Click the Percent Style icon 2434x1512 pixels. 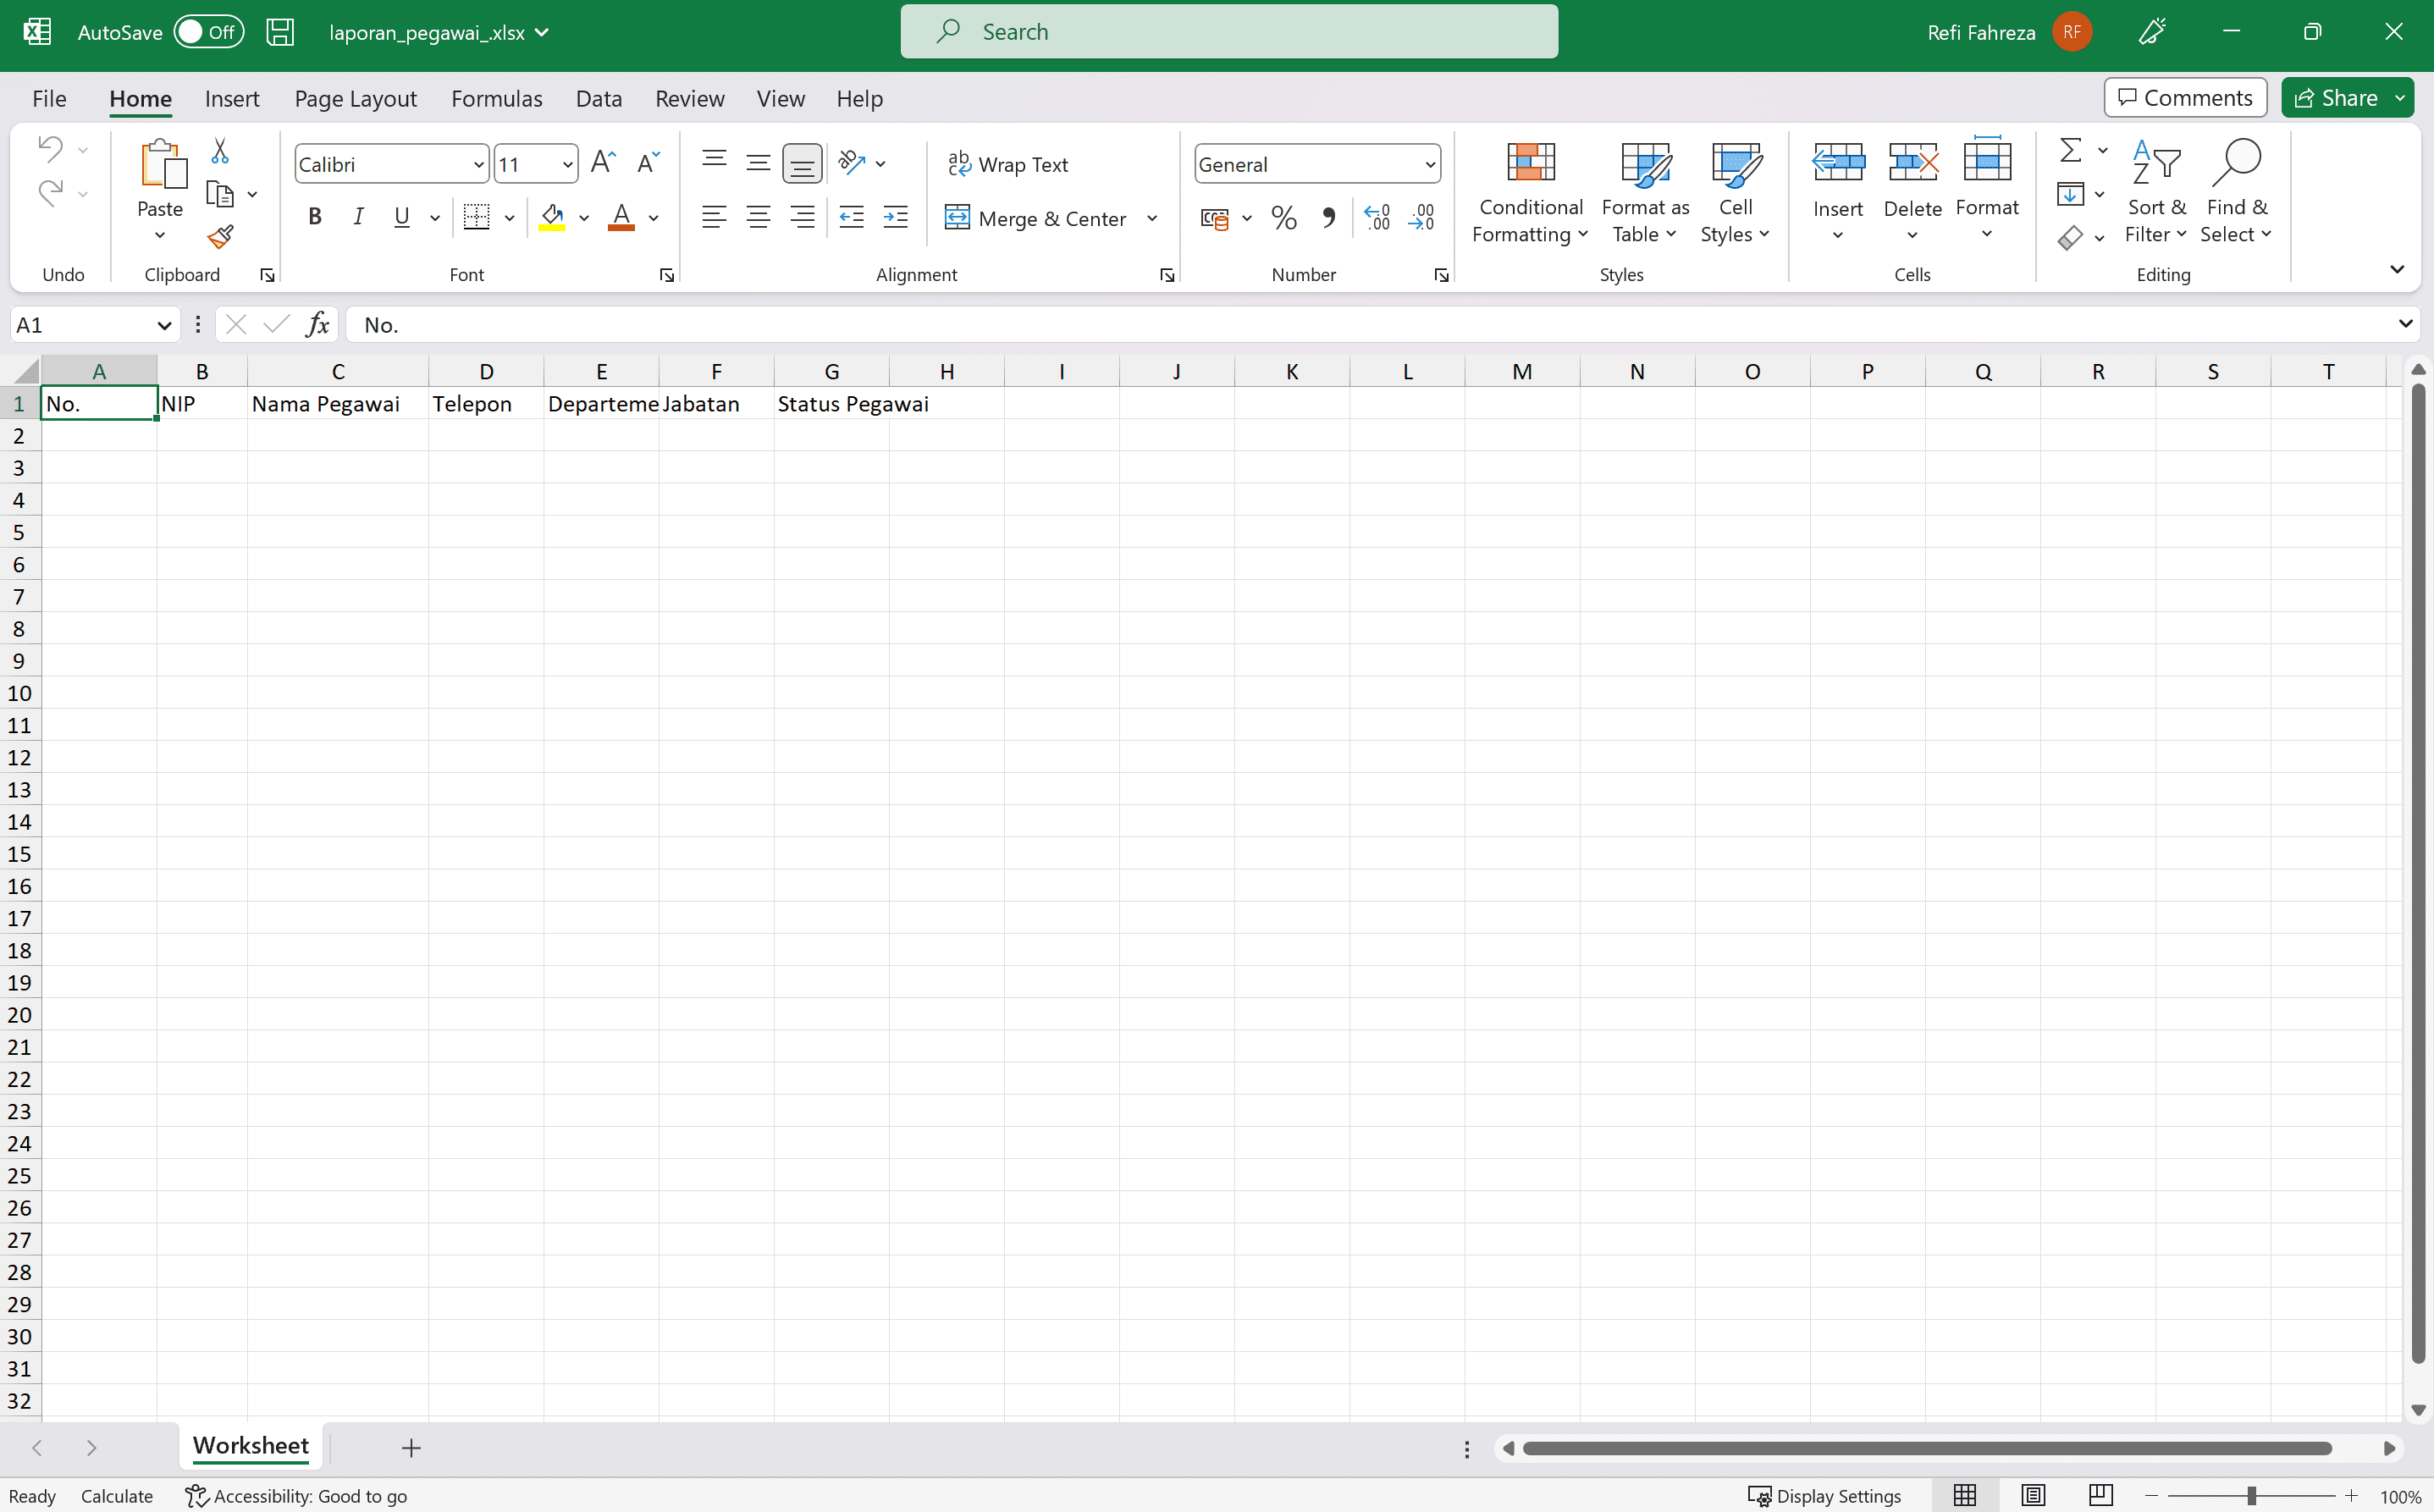1283,218
